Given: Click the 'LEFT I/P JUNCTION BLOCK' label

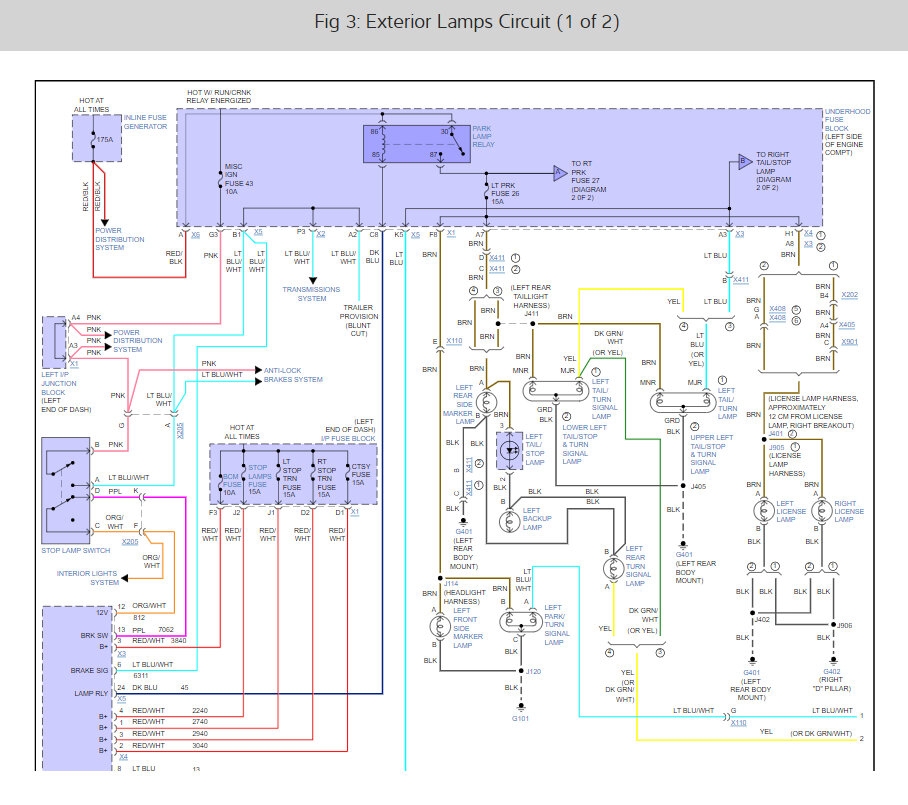Looking at the screenshot, I should [x=58, y=383].
